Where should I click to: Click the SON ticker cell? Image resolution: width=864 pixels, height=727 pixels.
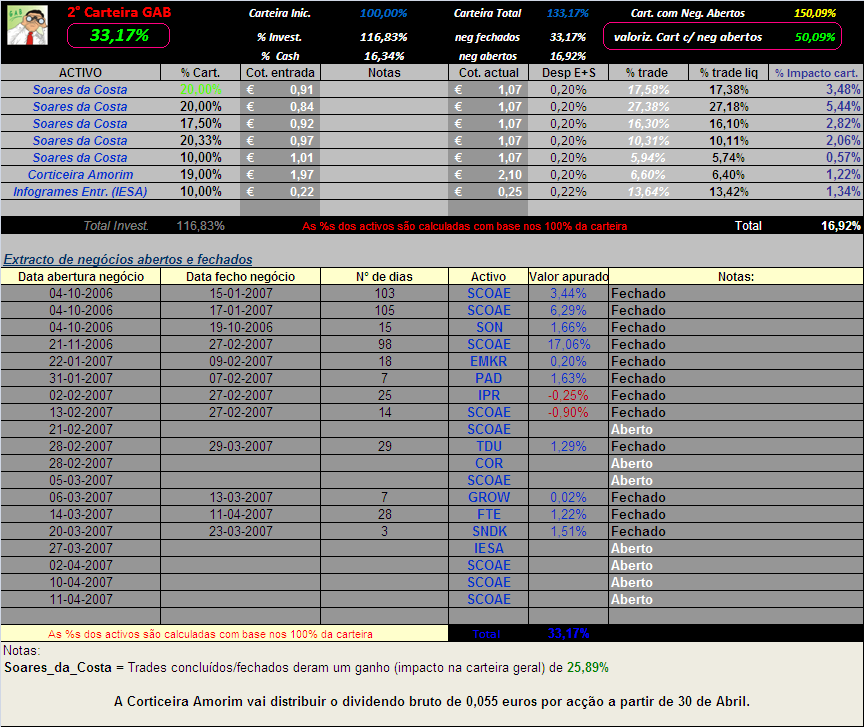click(489, 327)
